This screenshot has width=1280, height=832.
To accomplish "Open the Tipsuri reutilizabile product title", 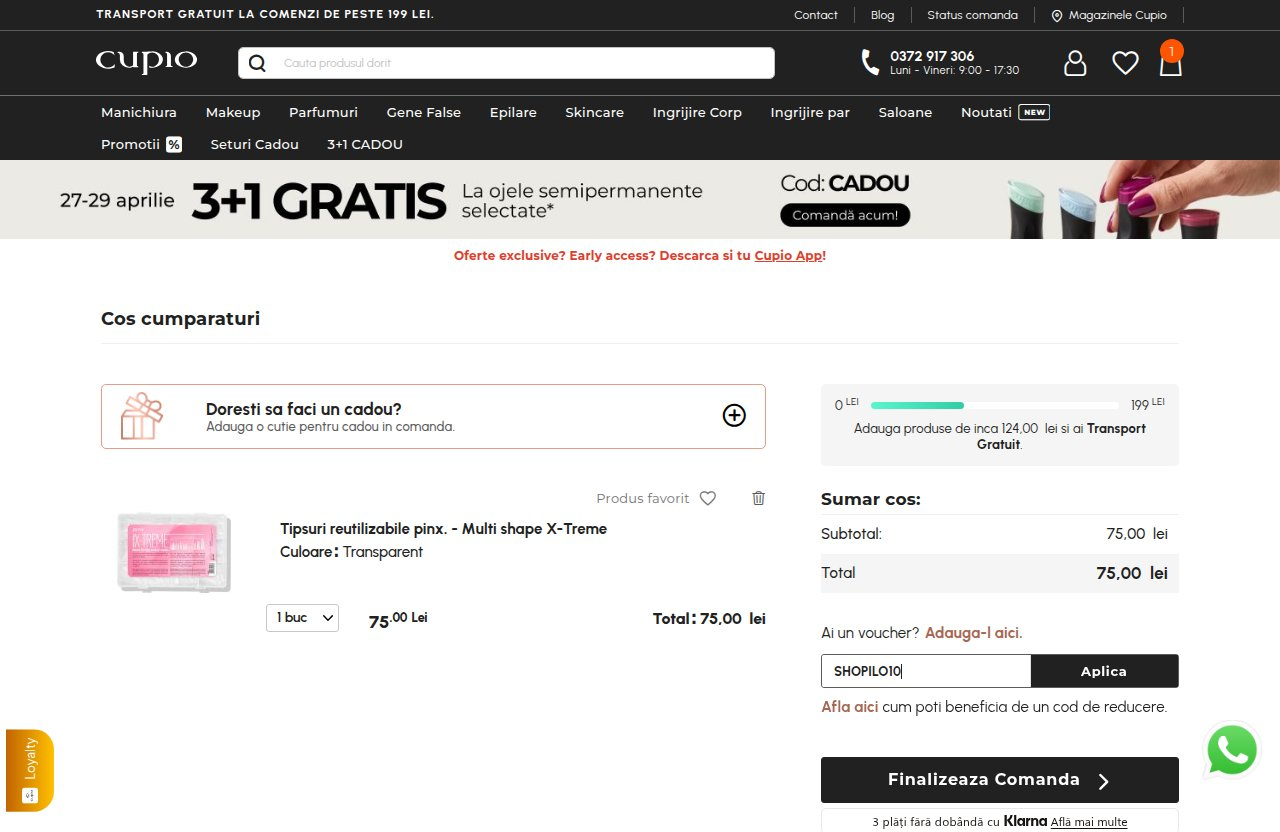I will tap(443, 529).
